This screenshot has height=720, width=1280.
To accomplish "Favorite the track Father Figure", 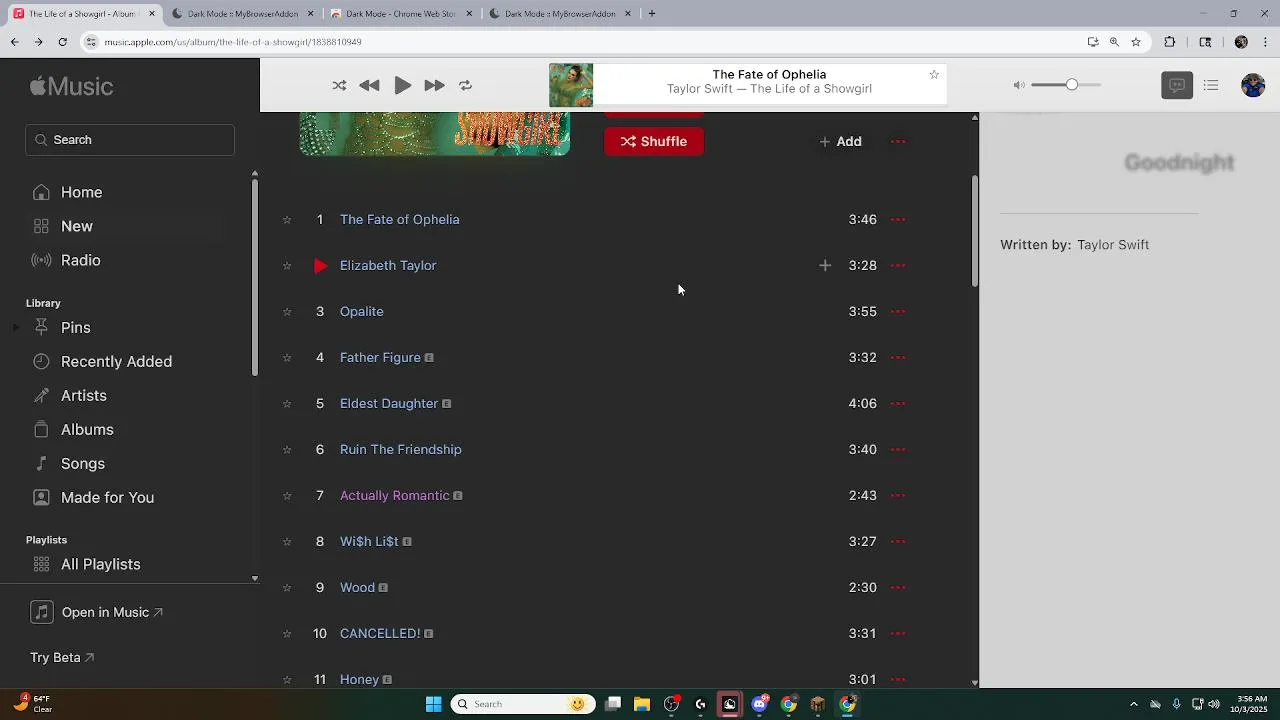I will point(287,358).
